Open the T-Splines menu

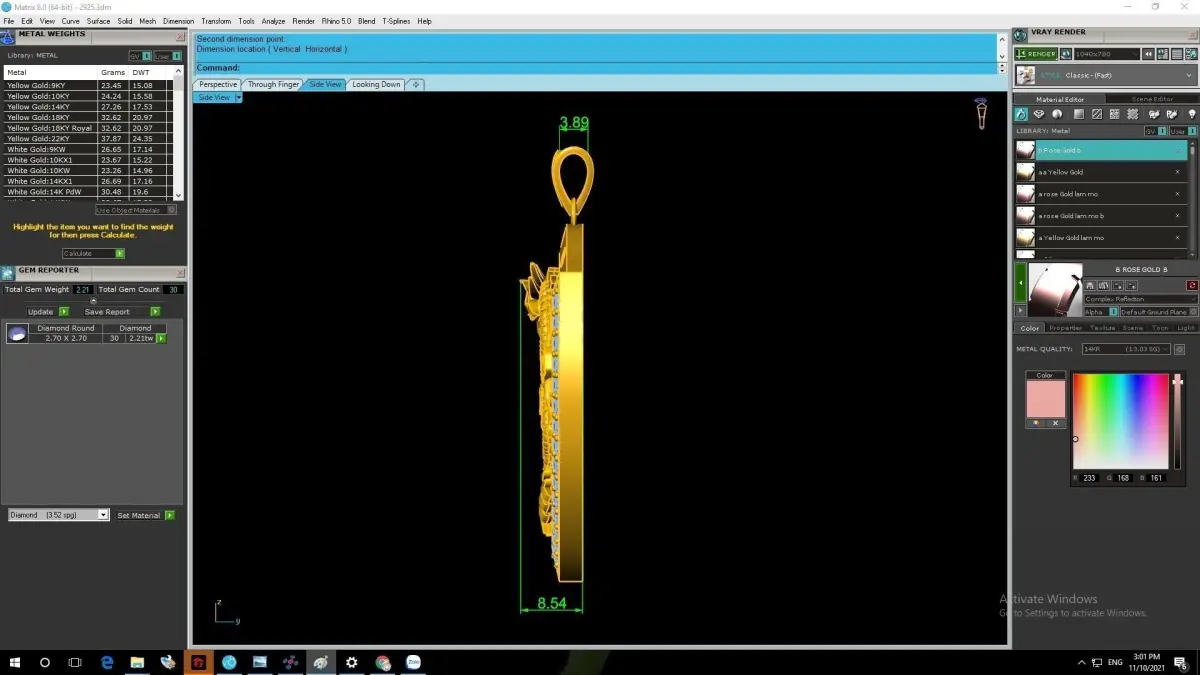[396, 21]
